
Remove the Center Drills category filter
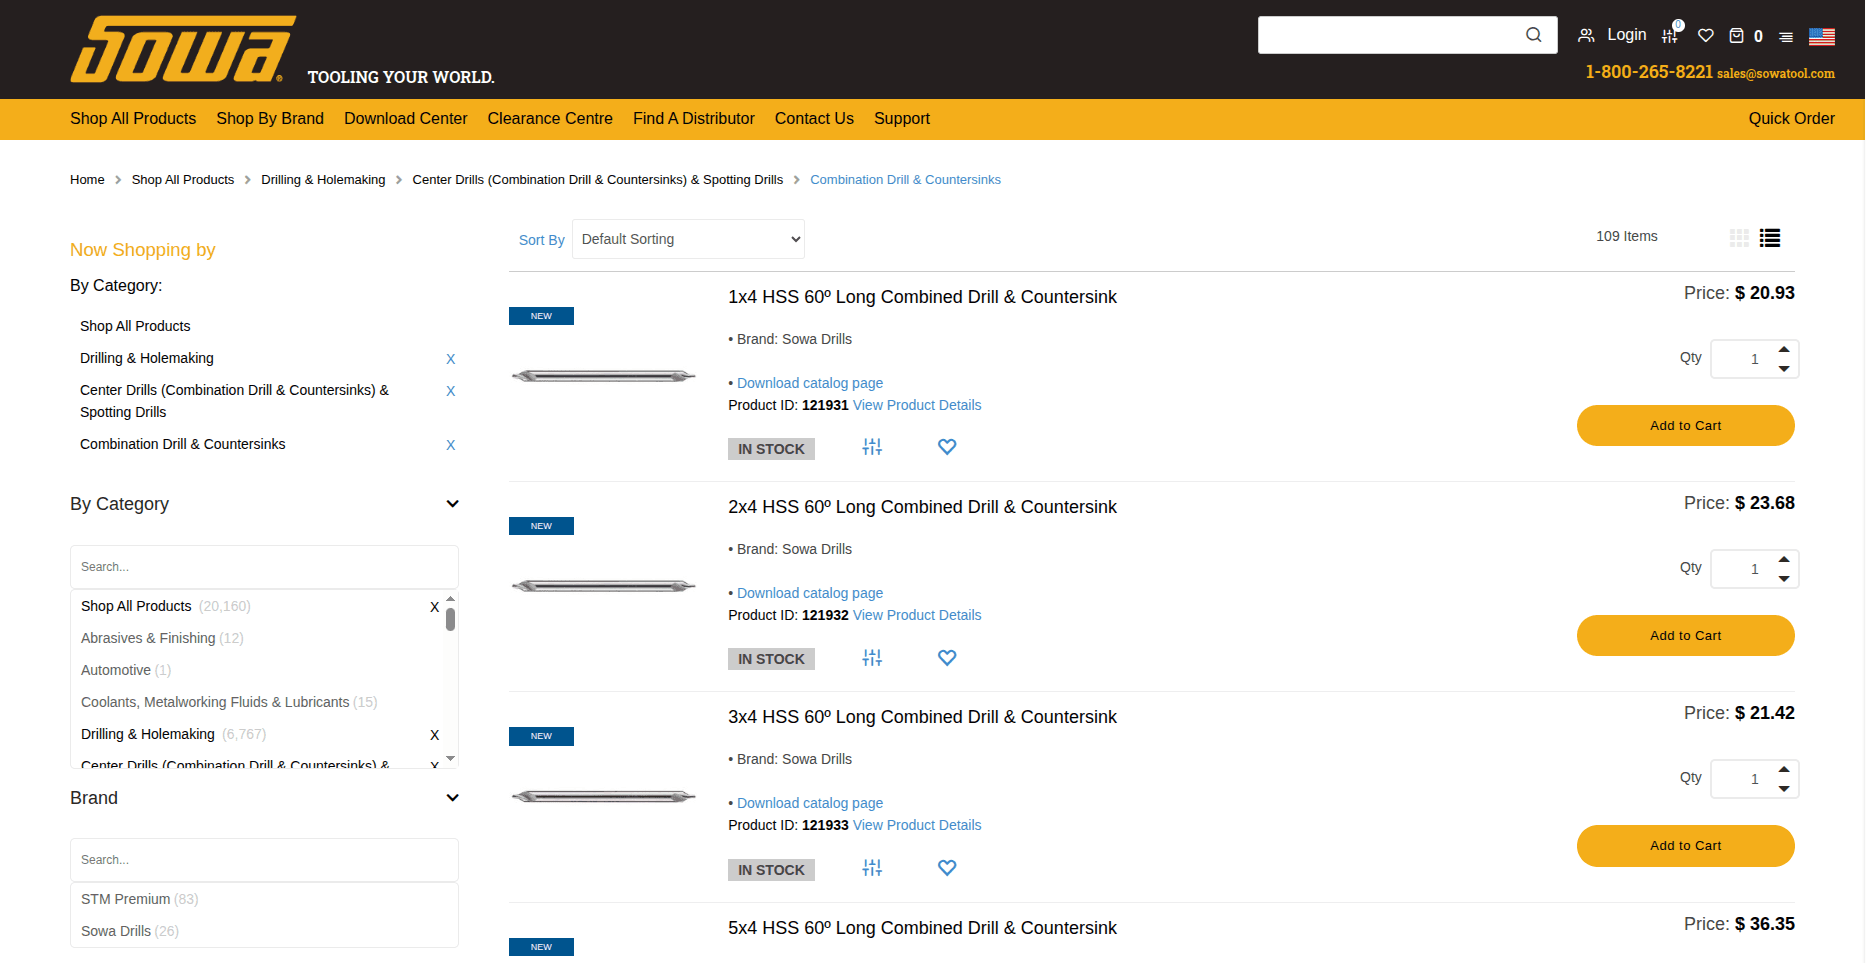click(450, 391)
